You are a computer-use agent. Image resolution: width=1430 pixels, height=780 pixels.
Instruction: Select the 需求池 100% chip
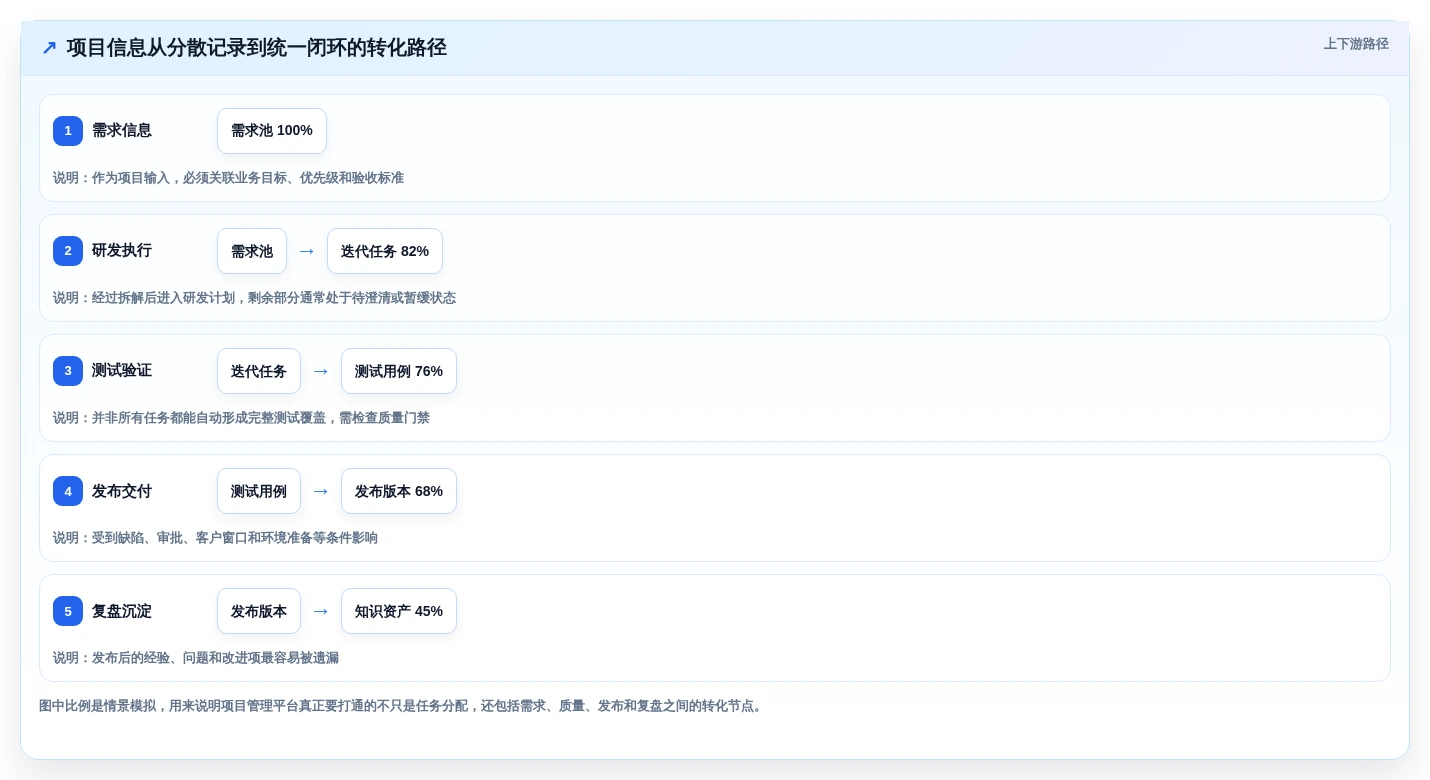click(x=272, y=131)
